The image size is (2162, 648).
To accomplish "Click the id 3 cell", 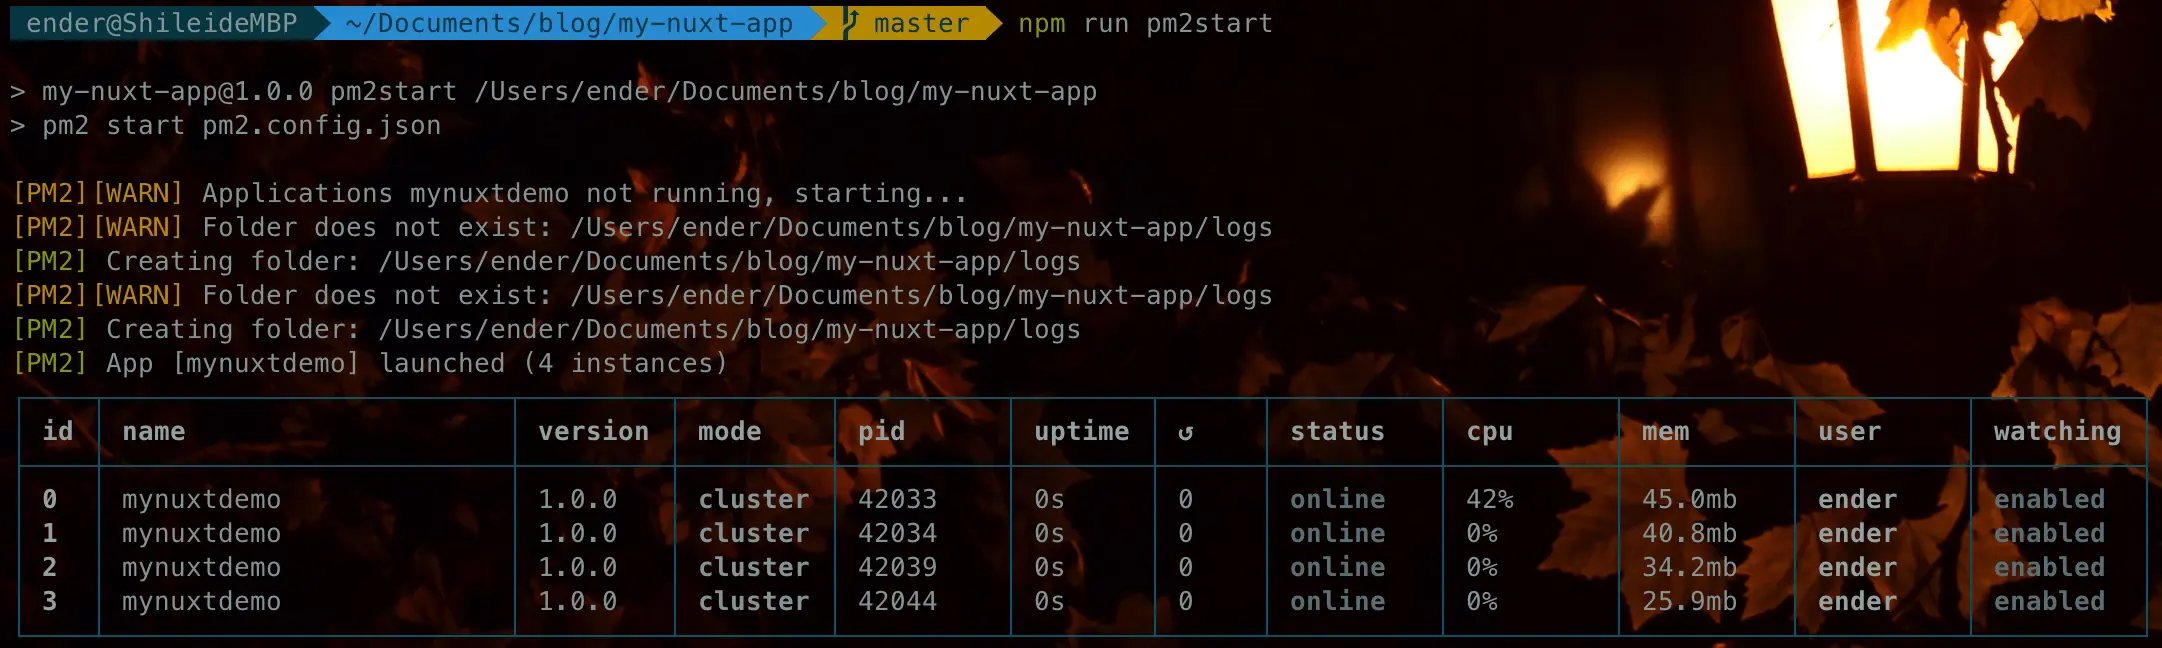I will [x=50, y=601].
